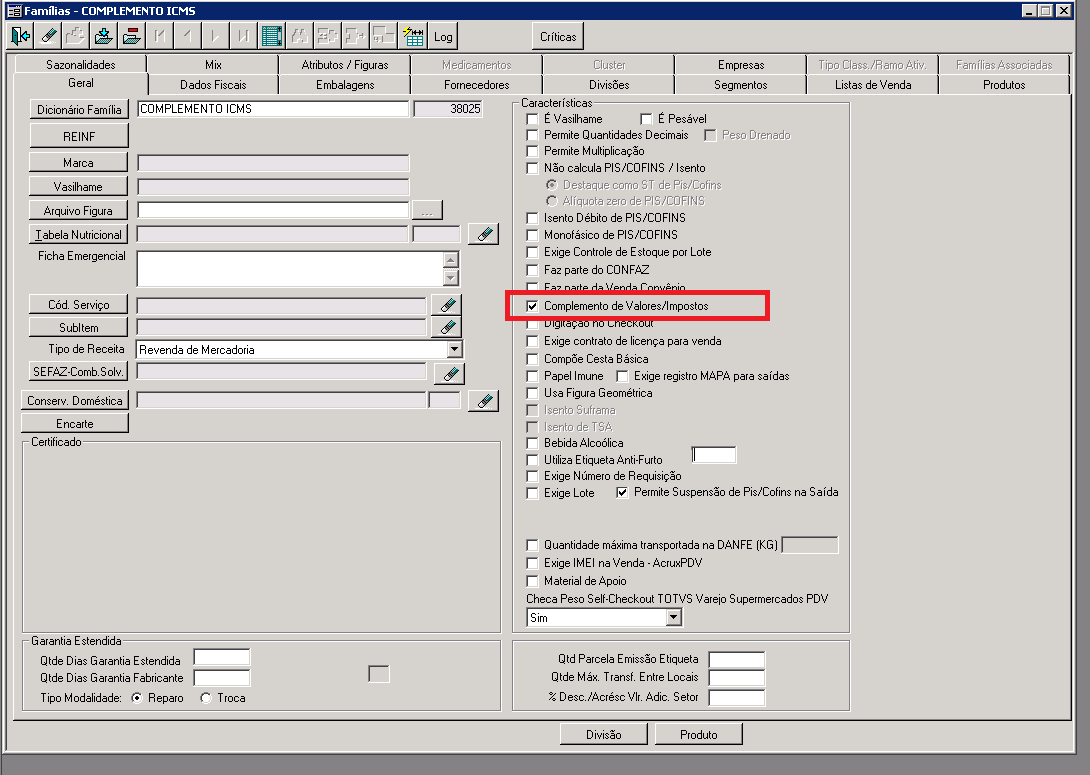Click the Divisão button at the bottom
The image size is (1090, 775).
[x=603, y=734]
